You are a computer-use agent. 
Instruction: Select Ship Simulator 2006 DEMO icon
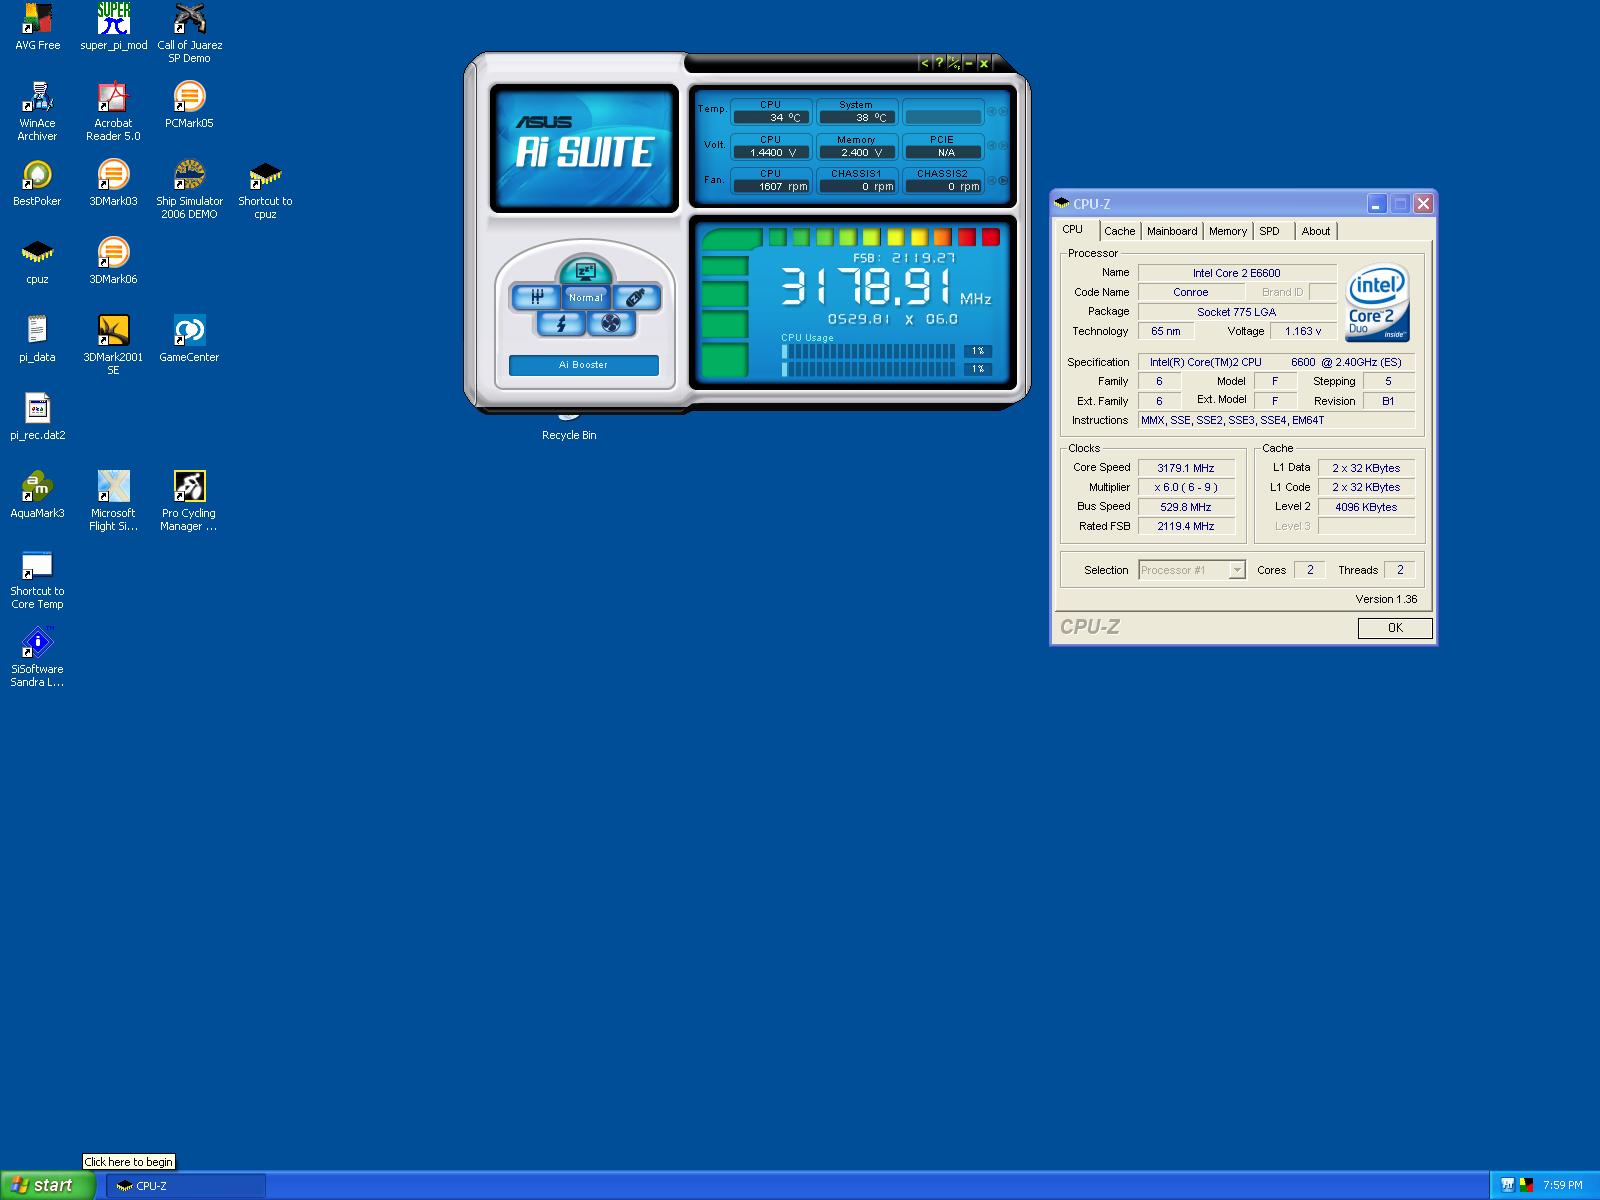click(x=189, y=189)
